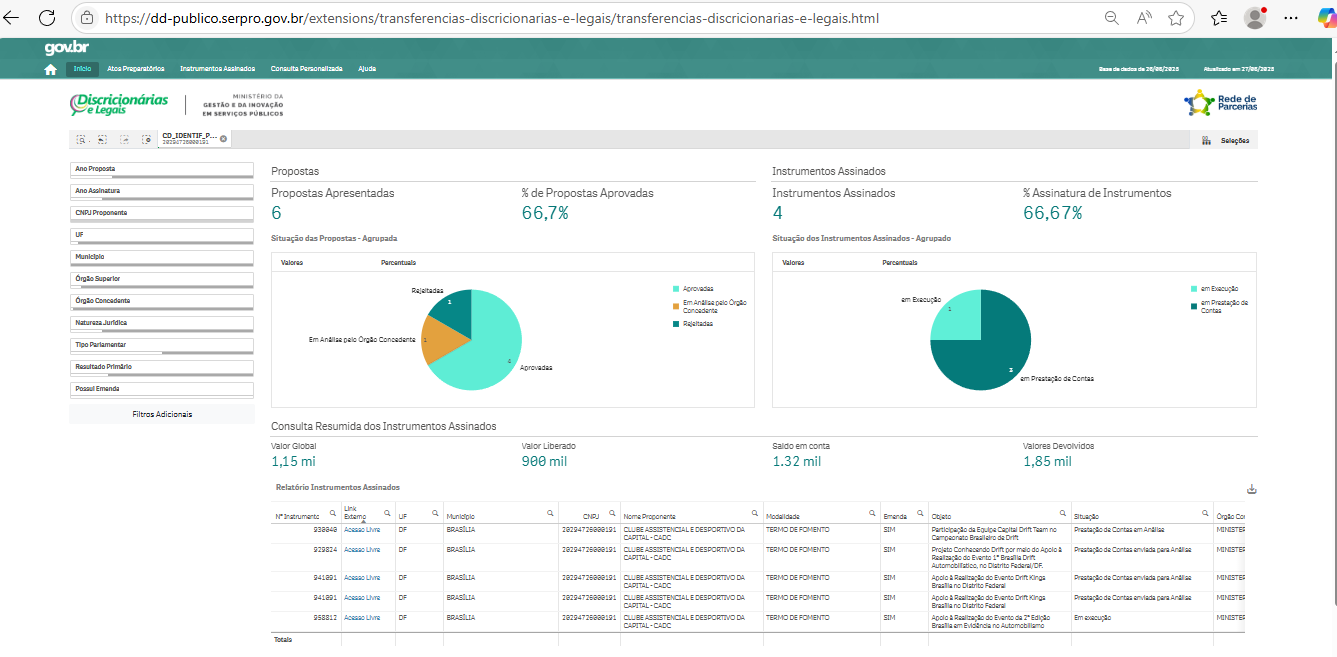Click the home icon in navigation bar

point(50,69)
